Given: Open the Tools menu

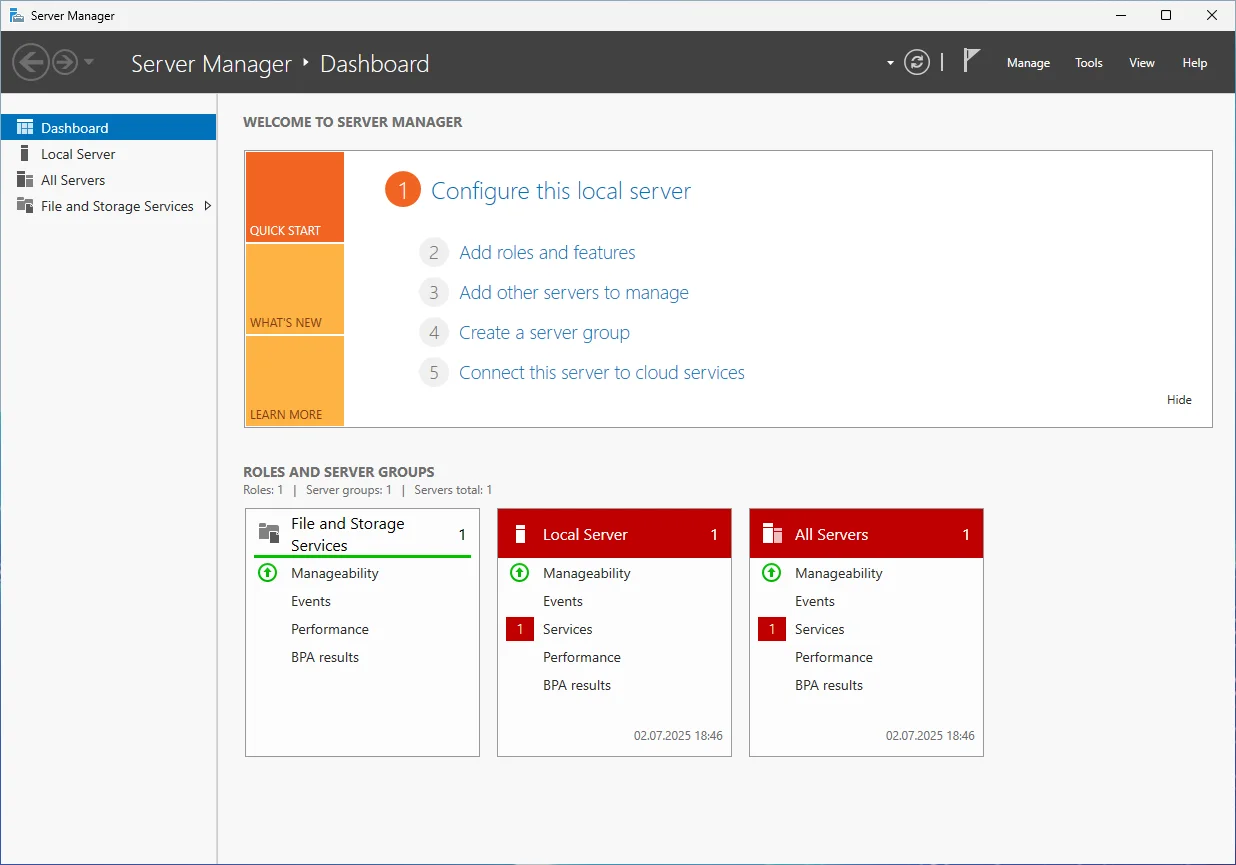Looking at the screenshot, I should pos(1089,63).
